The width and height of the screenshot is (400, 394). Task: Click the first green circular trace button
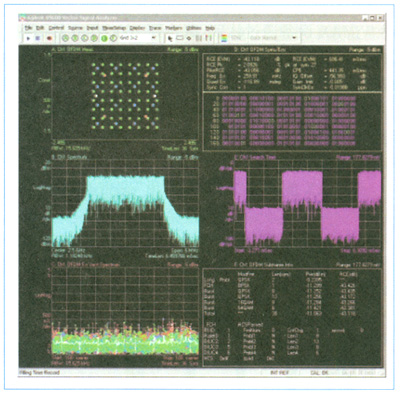pos(66,38)
